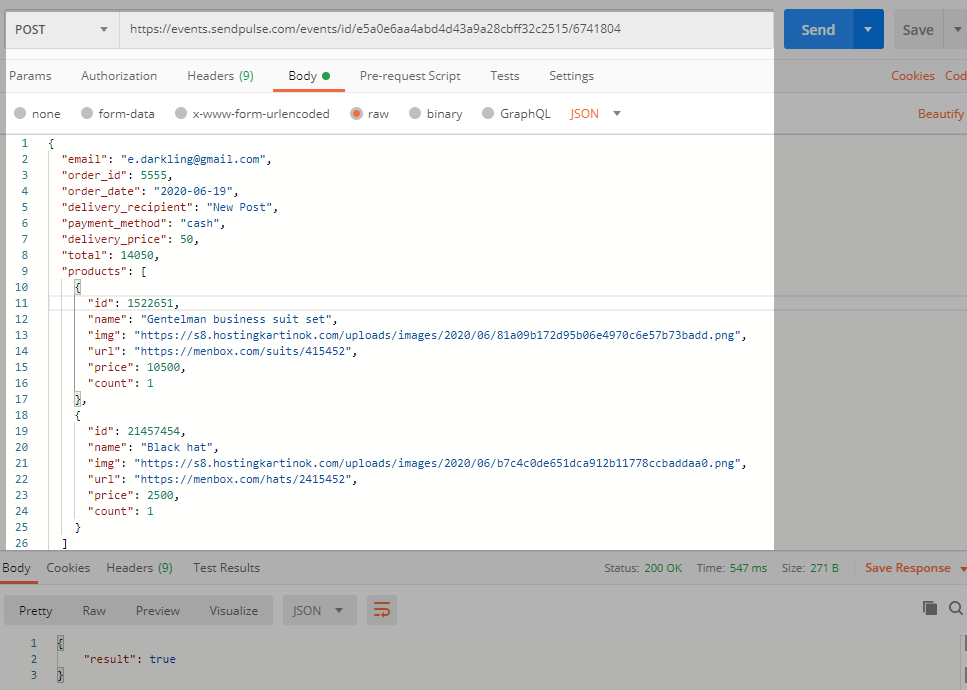This screenshot has height=690, width=967.
Task: Click the image URL ending ccbaddaa0.png
Action: [x=437, y=463]
